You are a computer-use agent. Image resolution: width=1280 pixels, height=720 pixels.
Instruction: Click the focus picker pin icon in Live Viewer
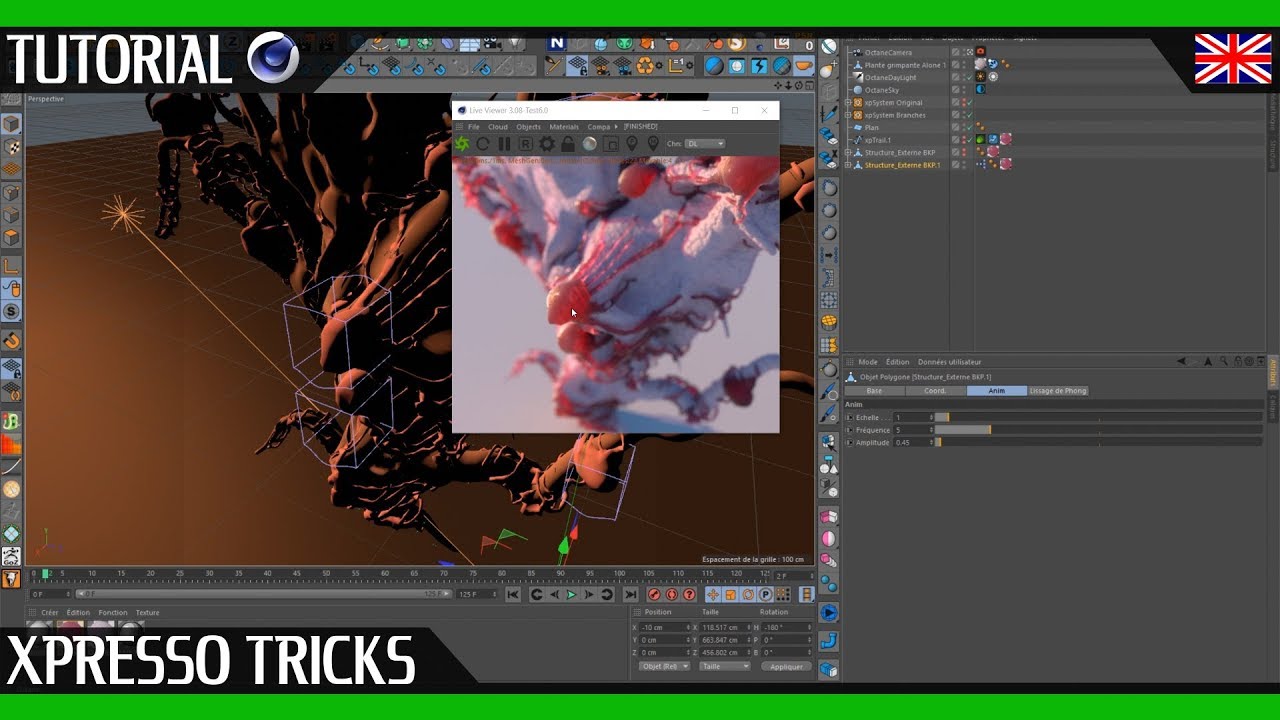632,144
